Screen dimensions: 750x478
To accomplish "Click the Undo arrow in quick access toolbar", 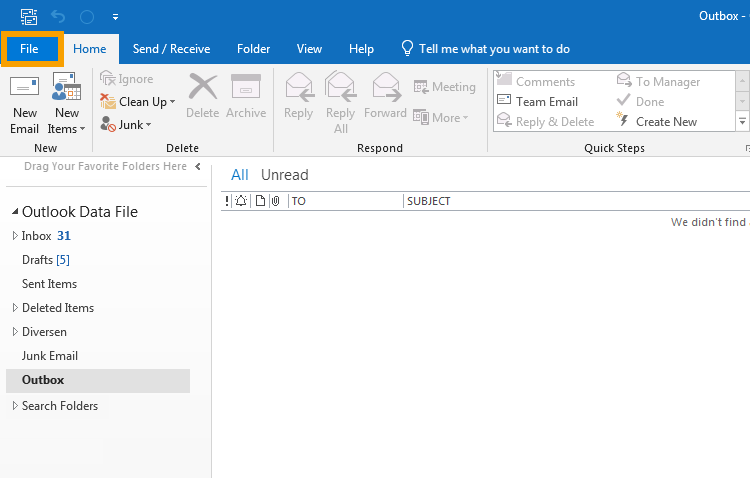I will click(58, 17).
